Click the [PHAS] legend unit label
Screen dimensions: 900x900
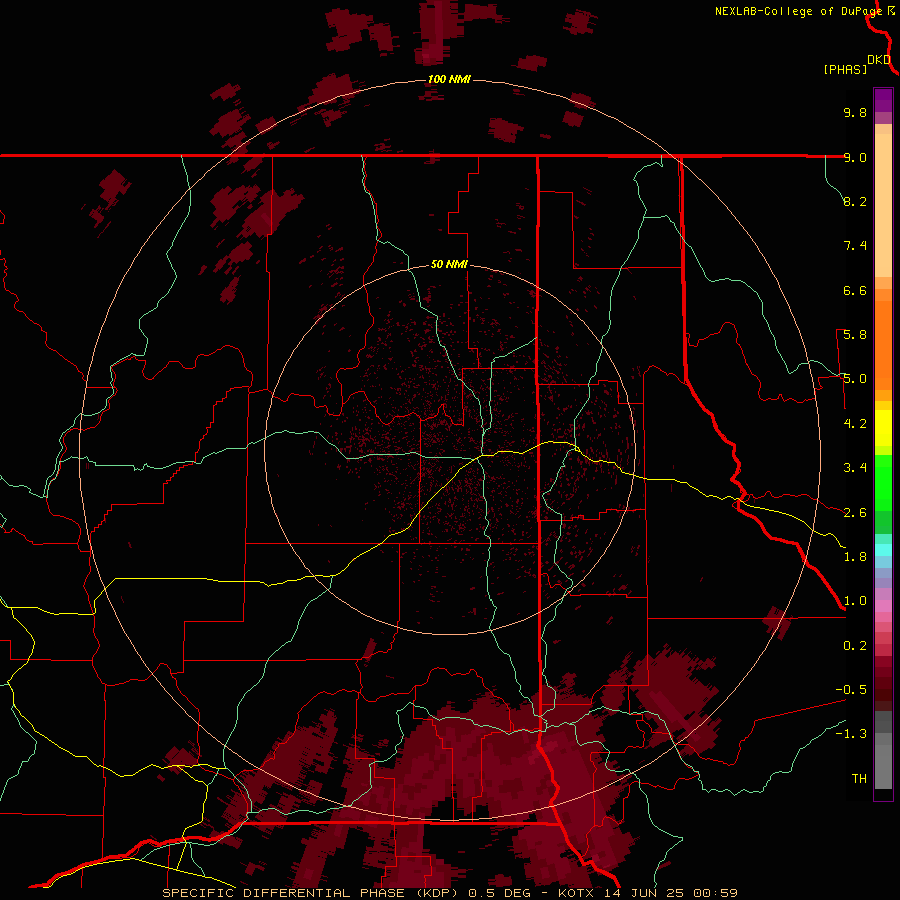(845, 70)
